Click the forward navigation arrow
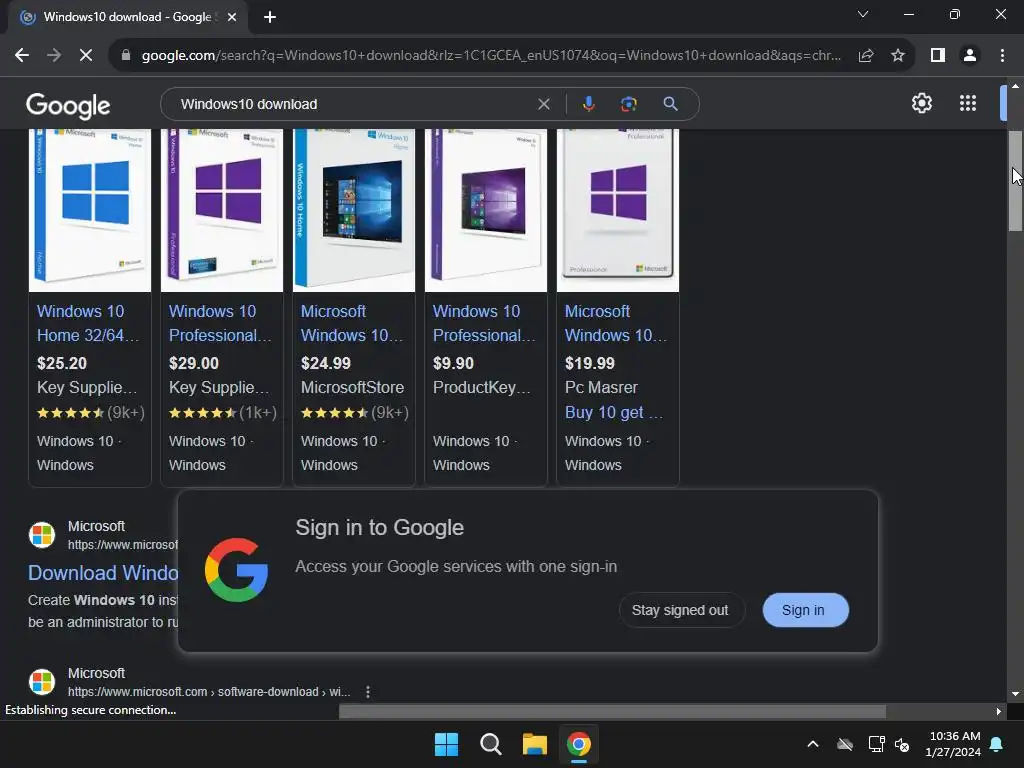This screenshot has height=768, width=1024. [54, 56]
